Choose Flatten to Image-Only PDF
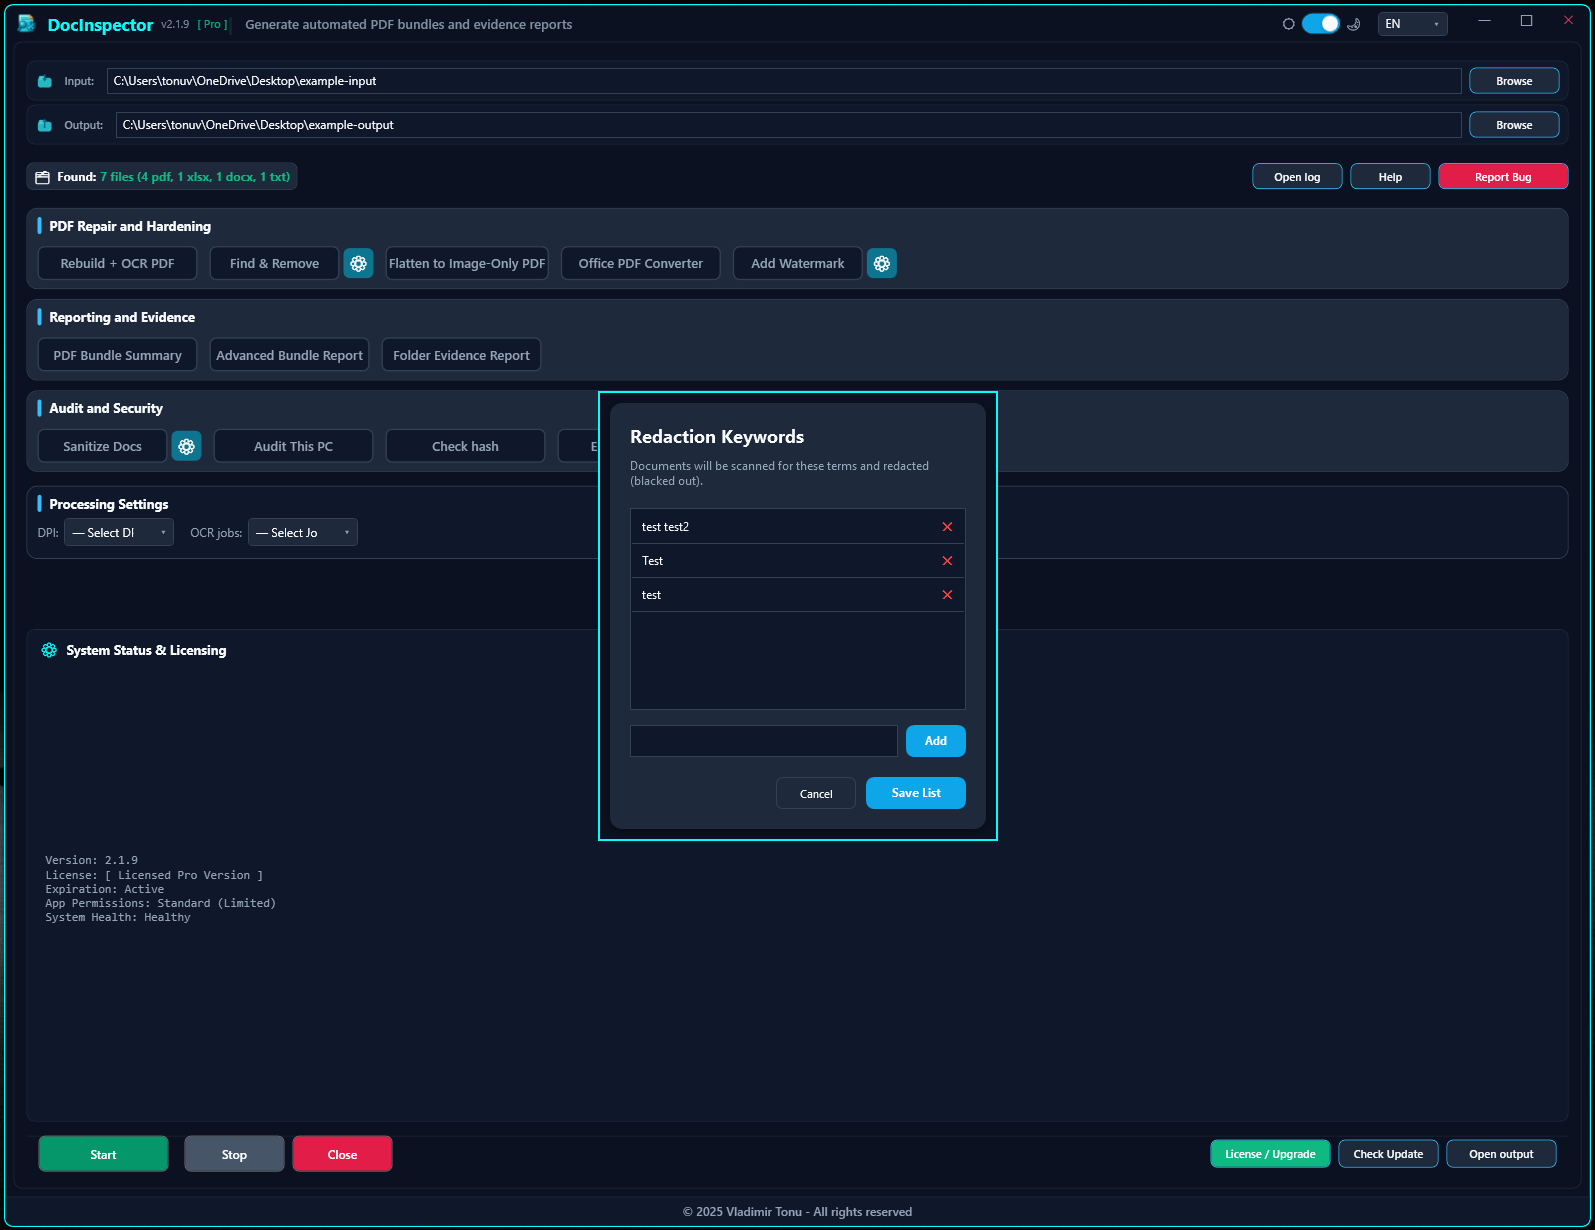 pyautogui.click(x=467, y=263)
